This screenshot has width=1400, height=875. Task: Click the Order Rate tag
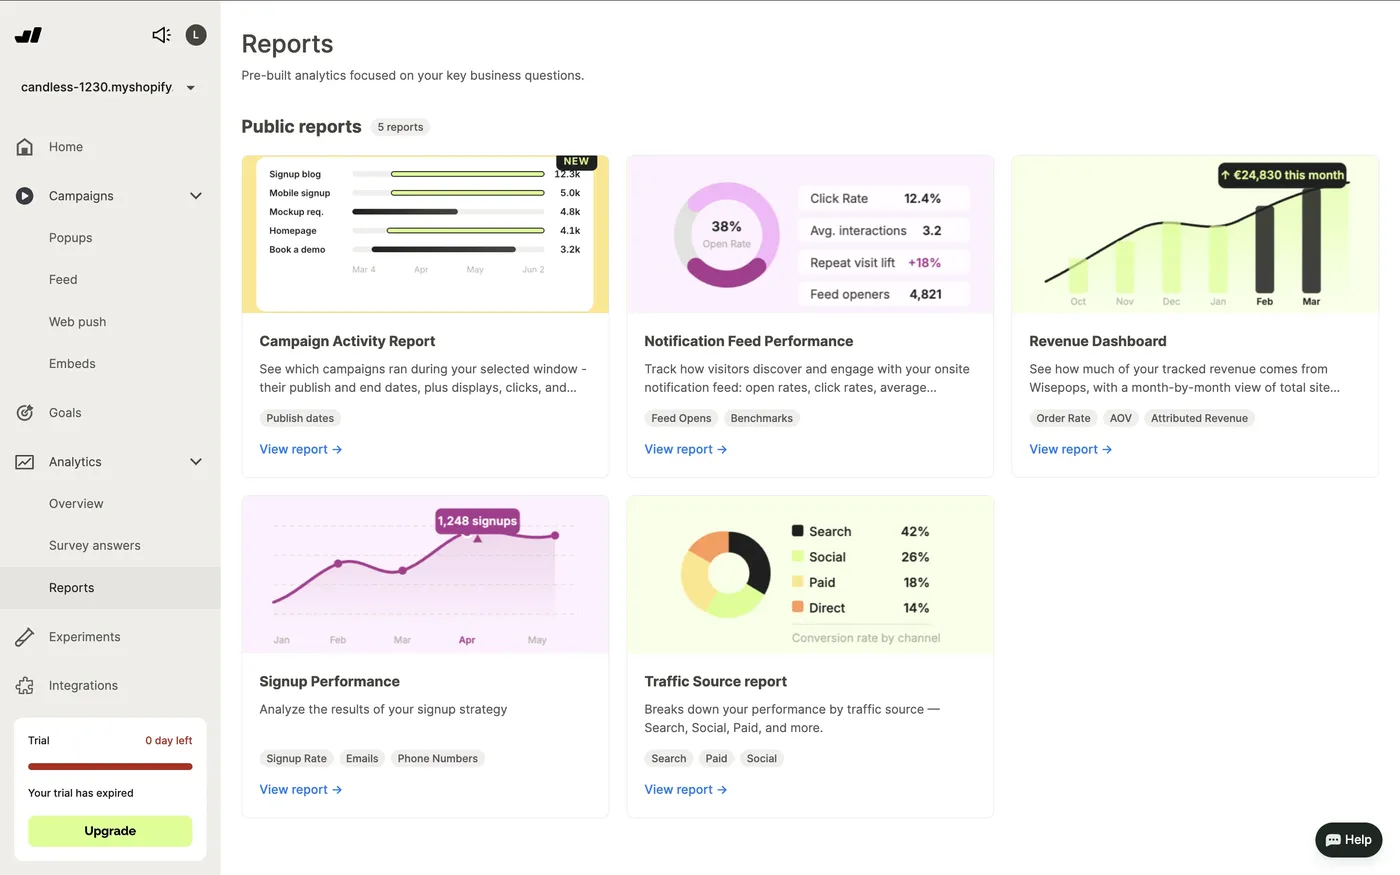pyautogui.click(x=1063, y=419)
